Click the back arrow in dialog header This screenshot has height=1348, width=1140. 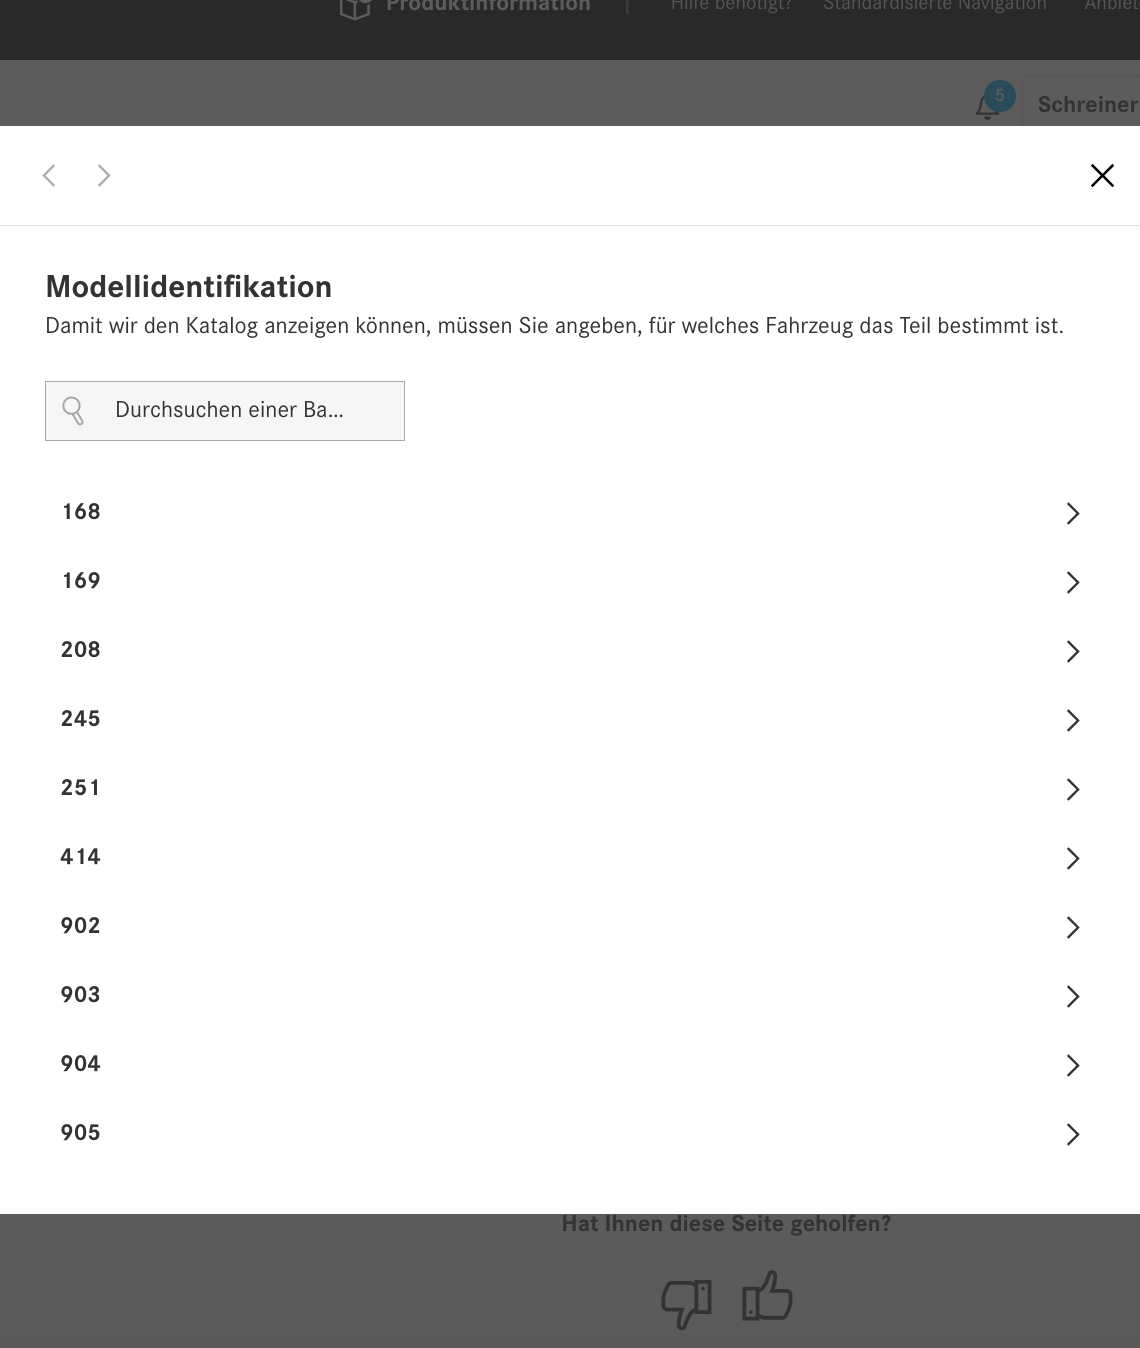(49, 176)
